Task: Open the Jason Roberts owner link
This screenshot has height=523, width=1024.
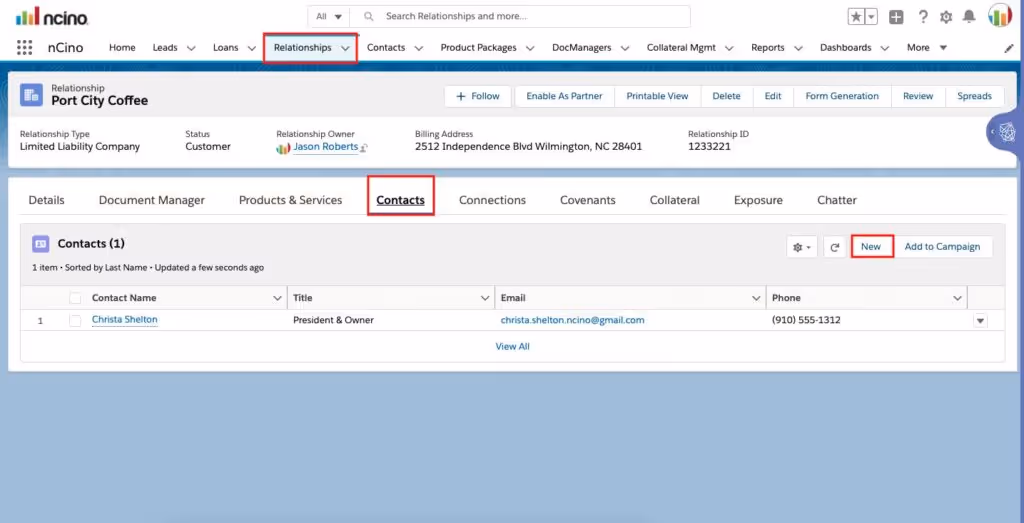Action: [x=325, y=147]
